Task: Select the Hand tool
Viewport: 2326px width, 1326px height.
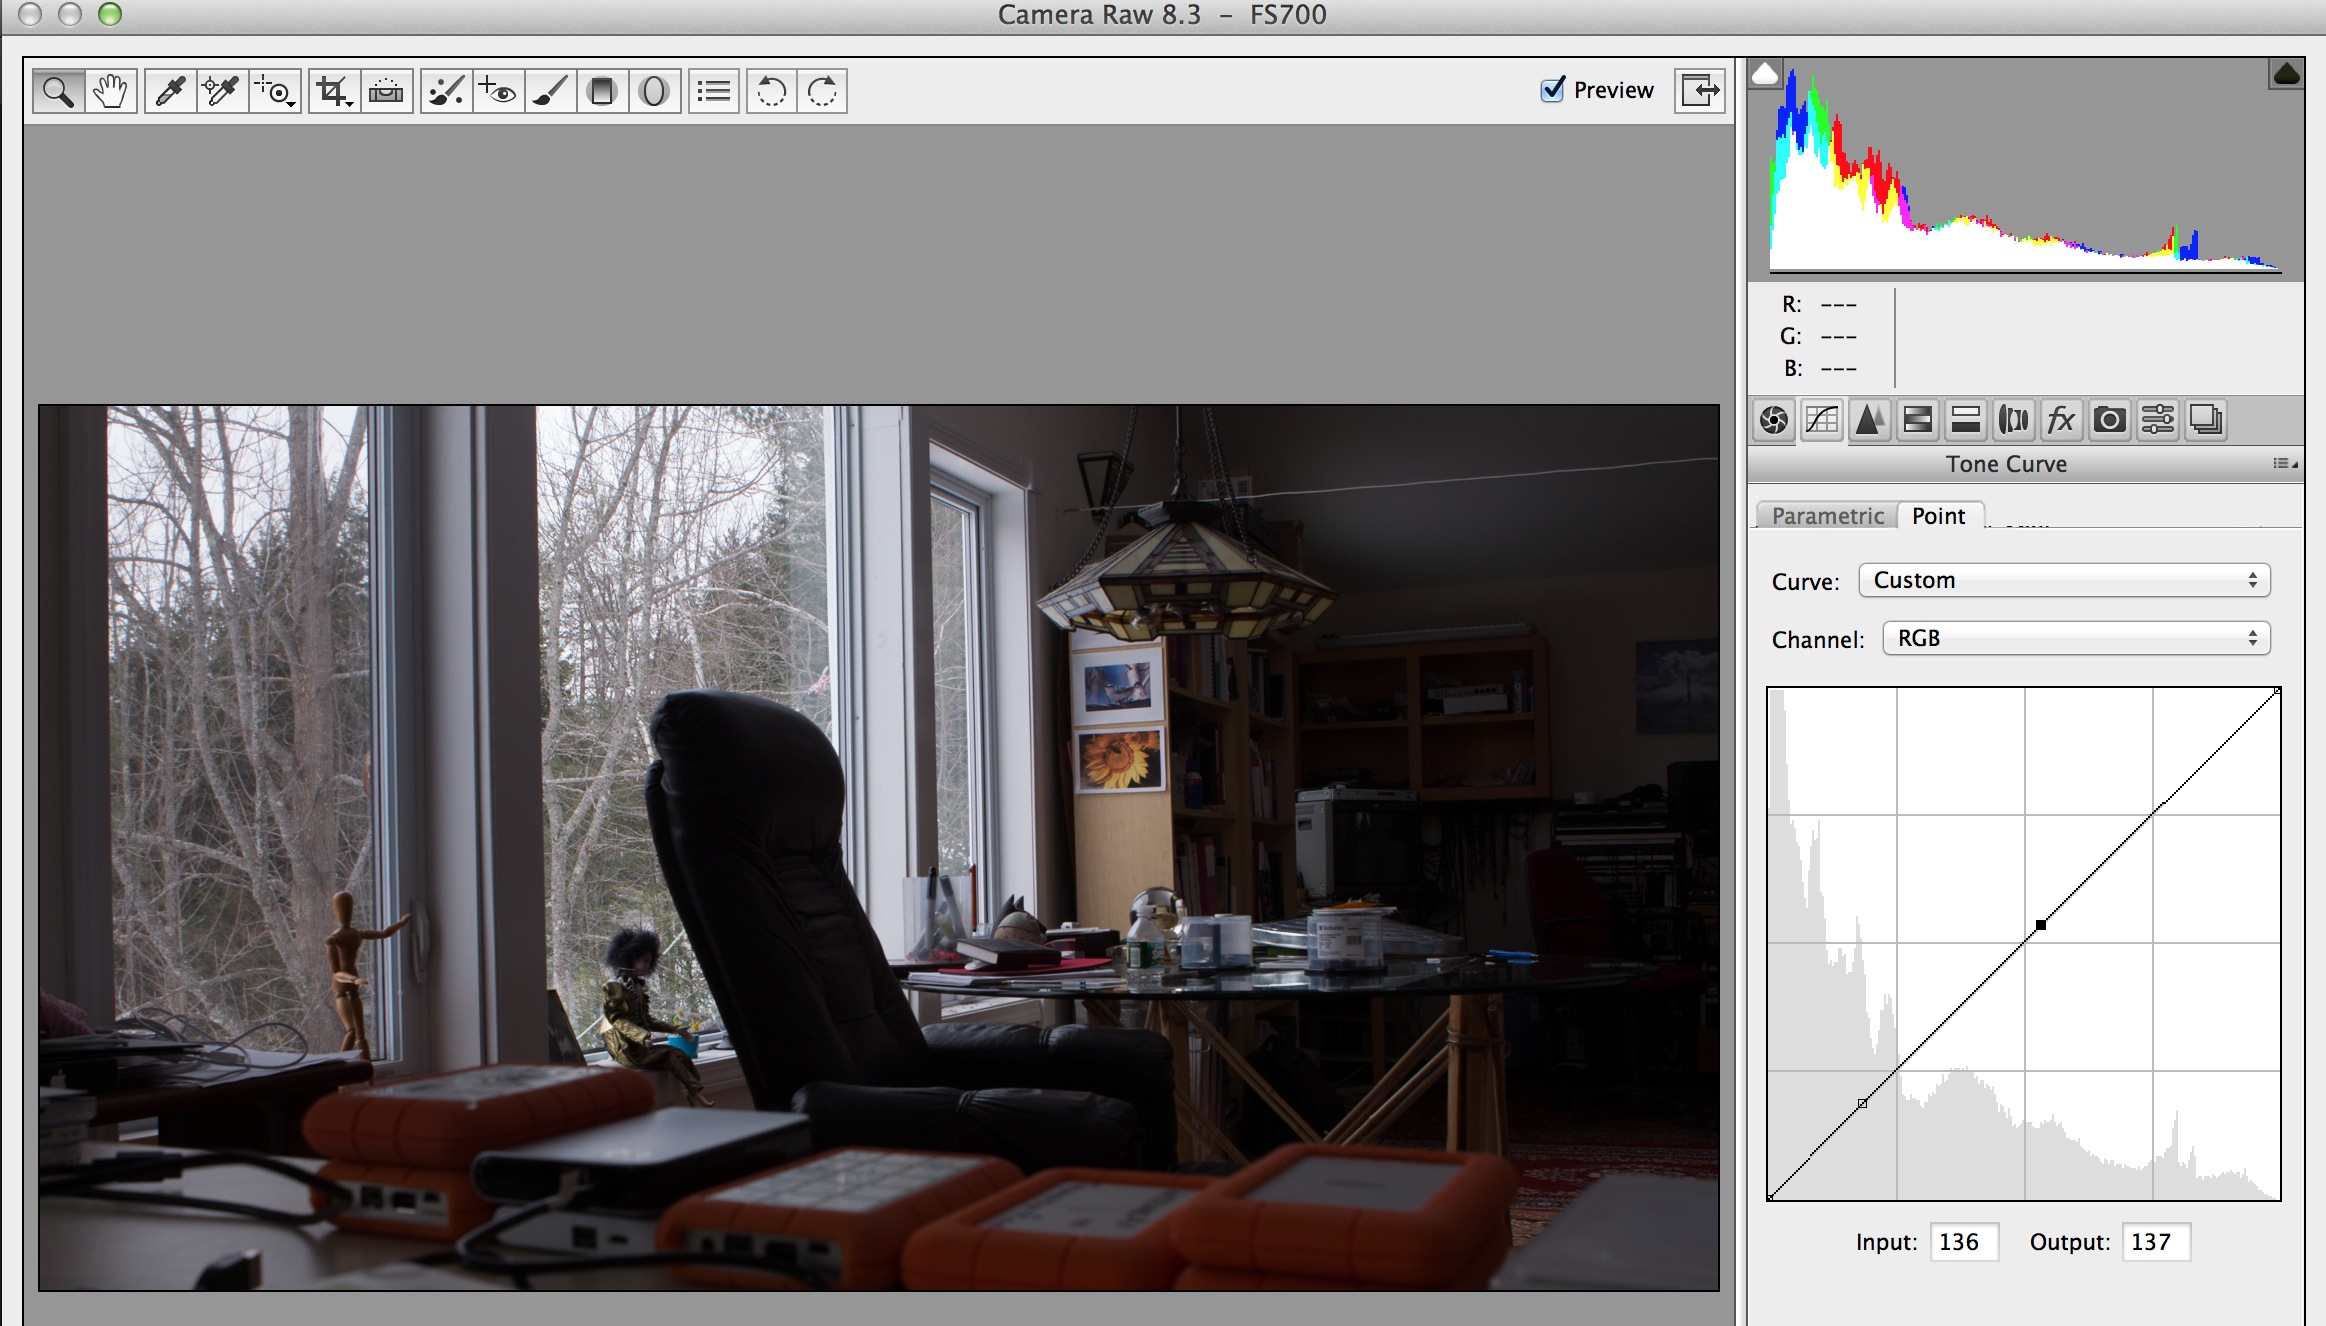Action: pos(110,92)
